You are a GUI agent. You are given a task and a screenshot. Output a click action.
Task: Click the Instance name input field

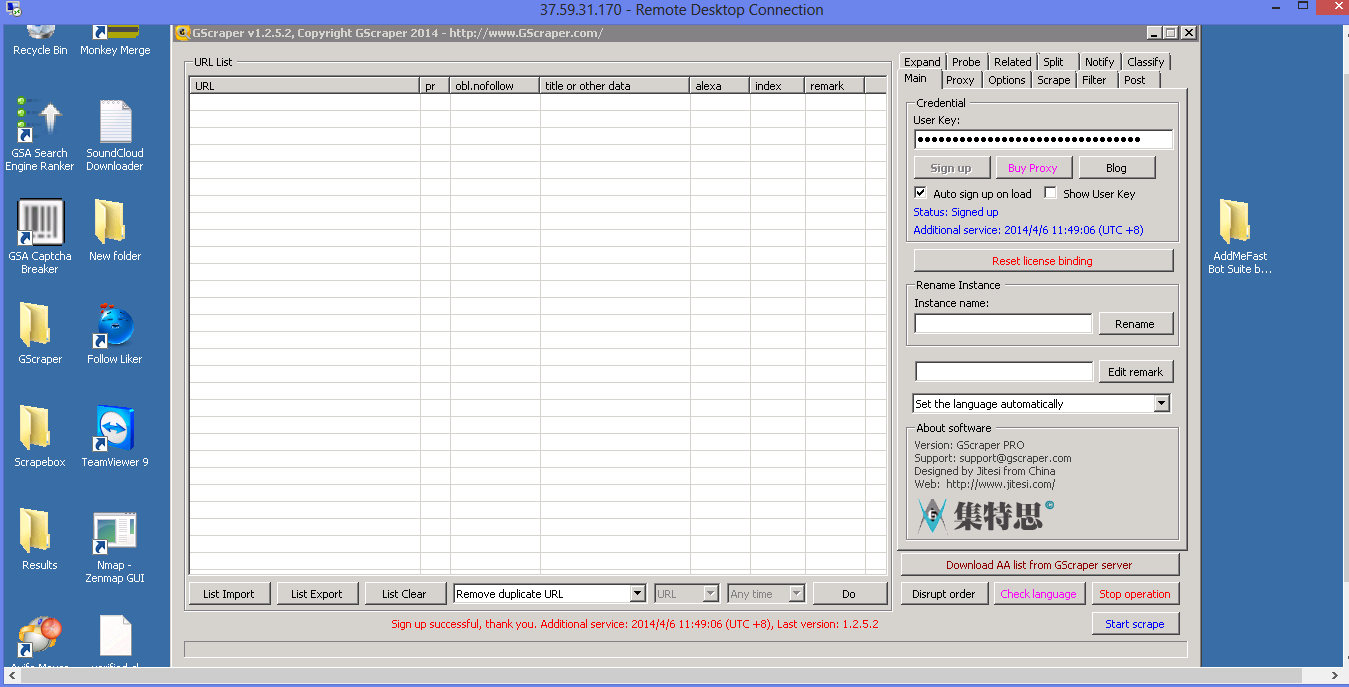click(1003, 324)
